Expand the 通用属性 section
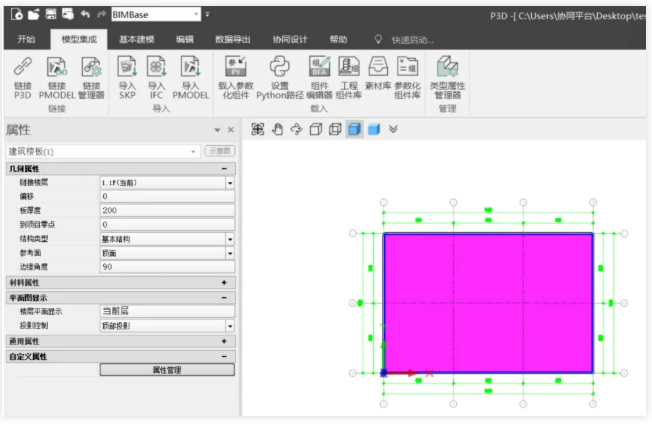This screenshot has width=652, height=424. (224, 341)
